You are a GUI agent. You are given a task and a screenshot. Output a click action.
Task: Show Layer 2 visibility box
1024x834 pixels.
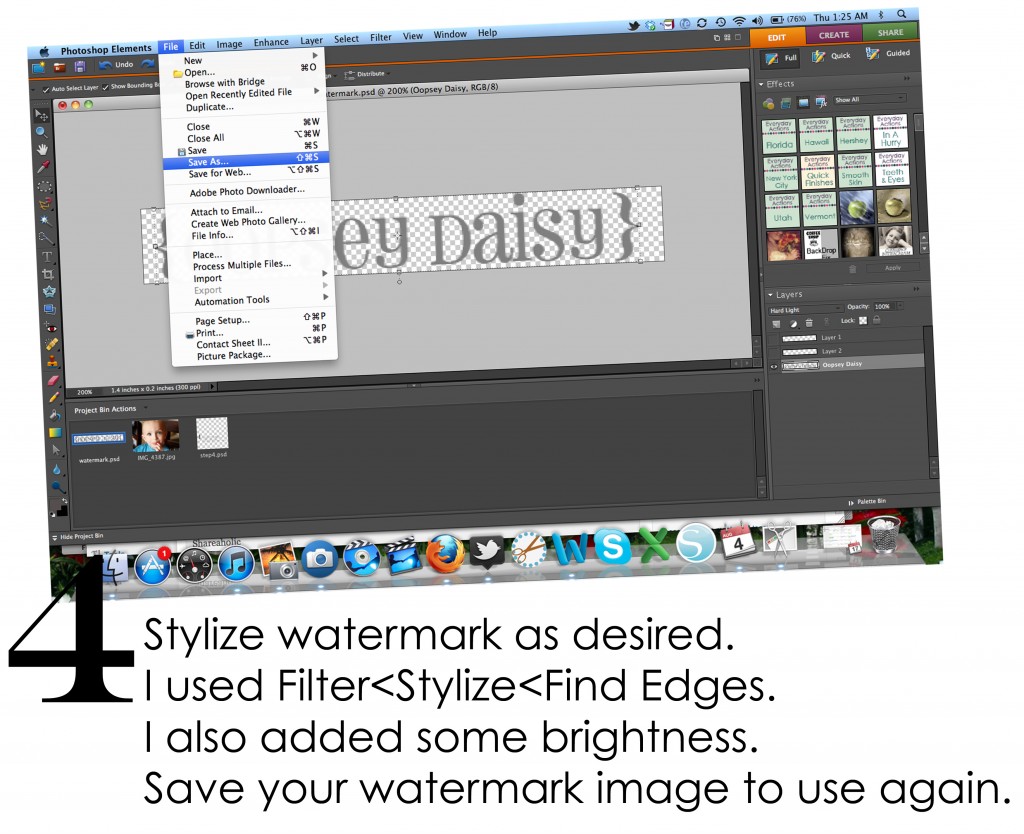[x=774, y=353]
